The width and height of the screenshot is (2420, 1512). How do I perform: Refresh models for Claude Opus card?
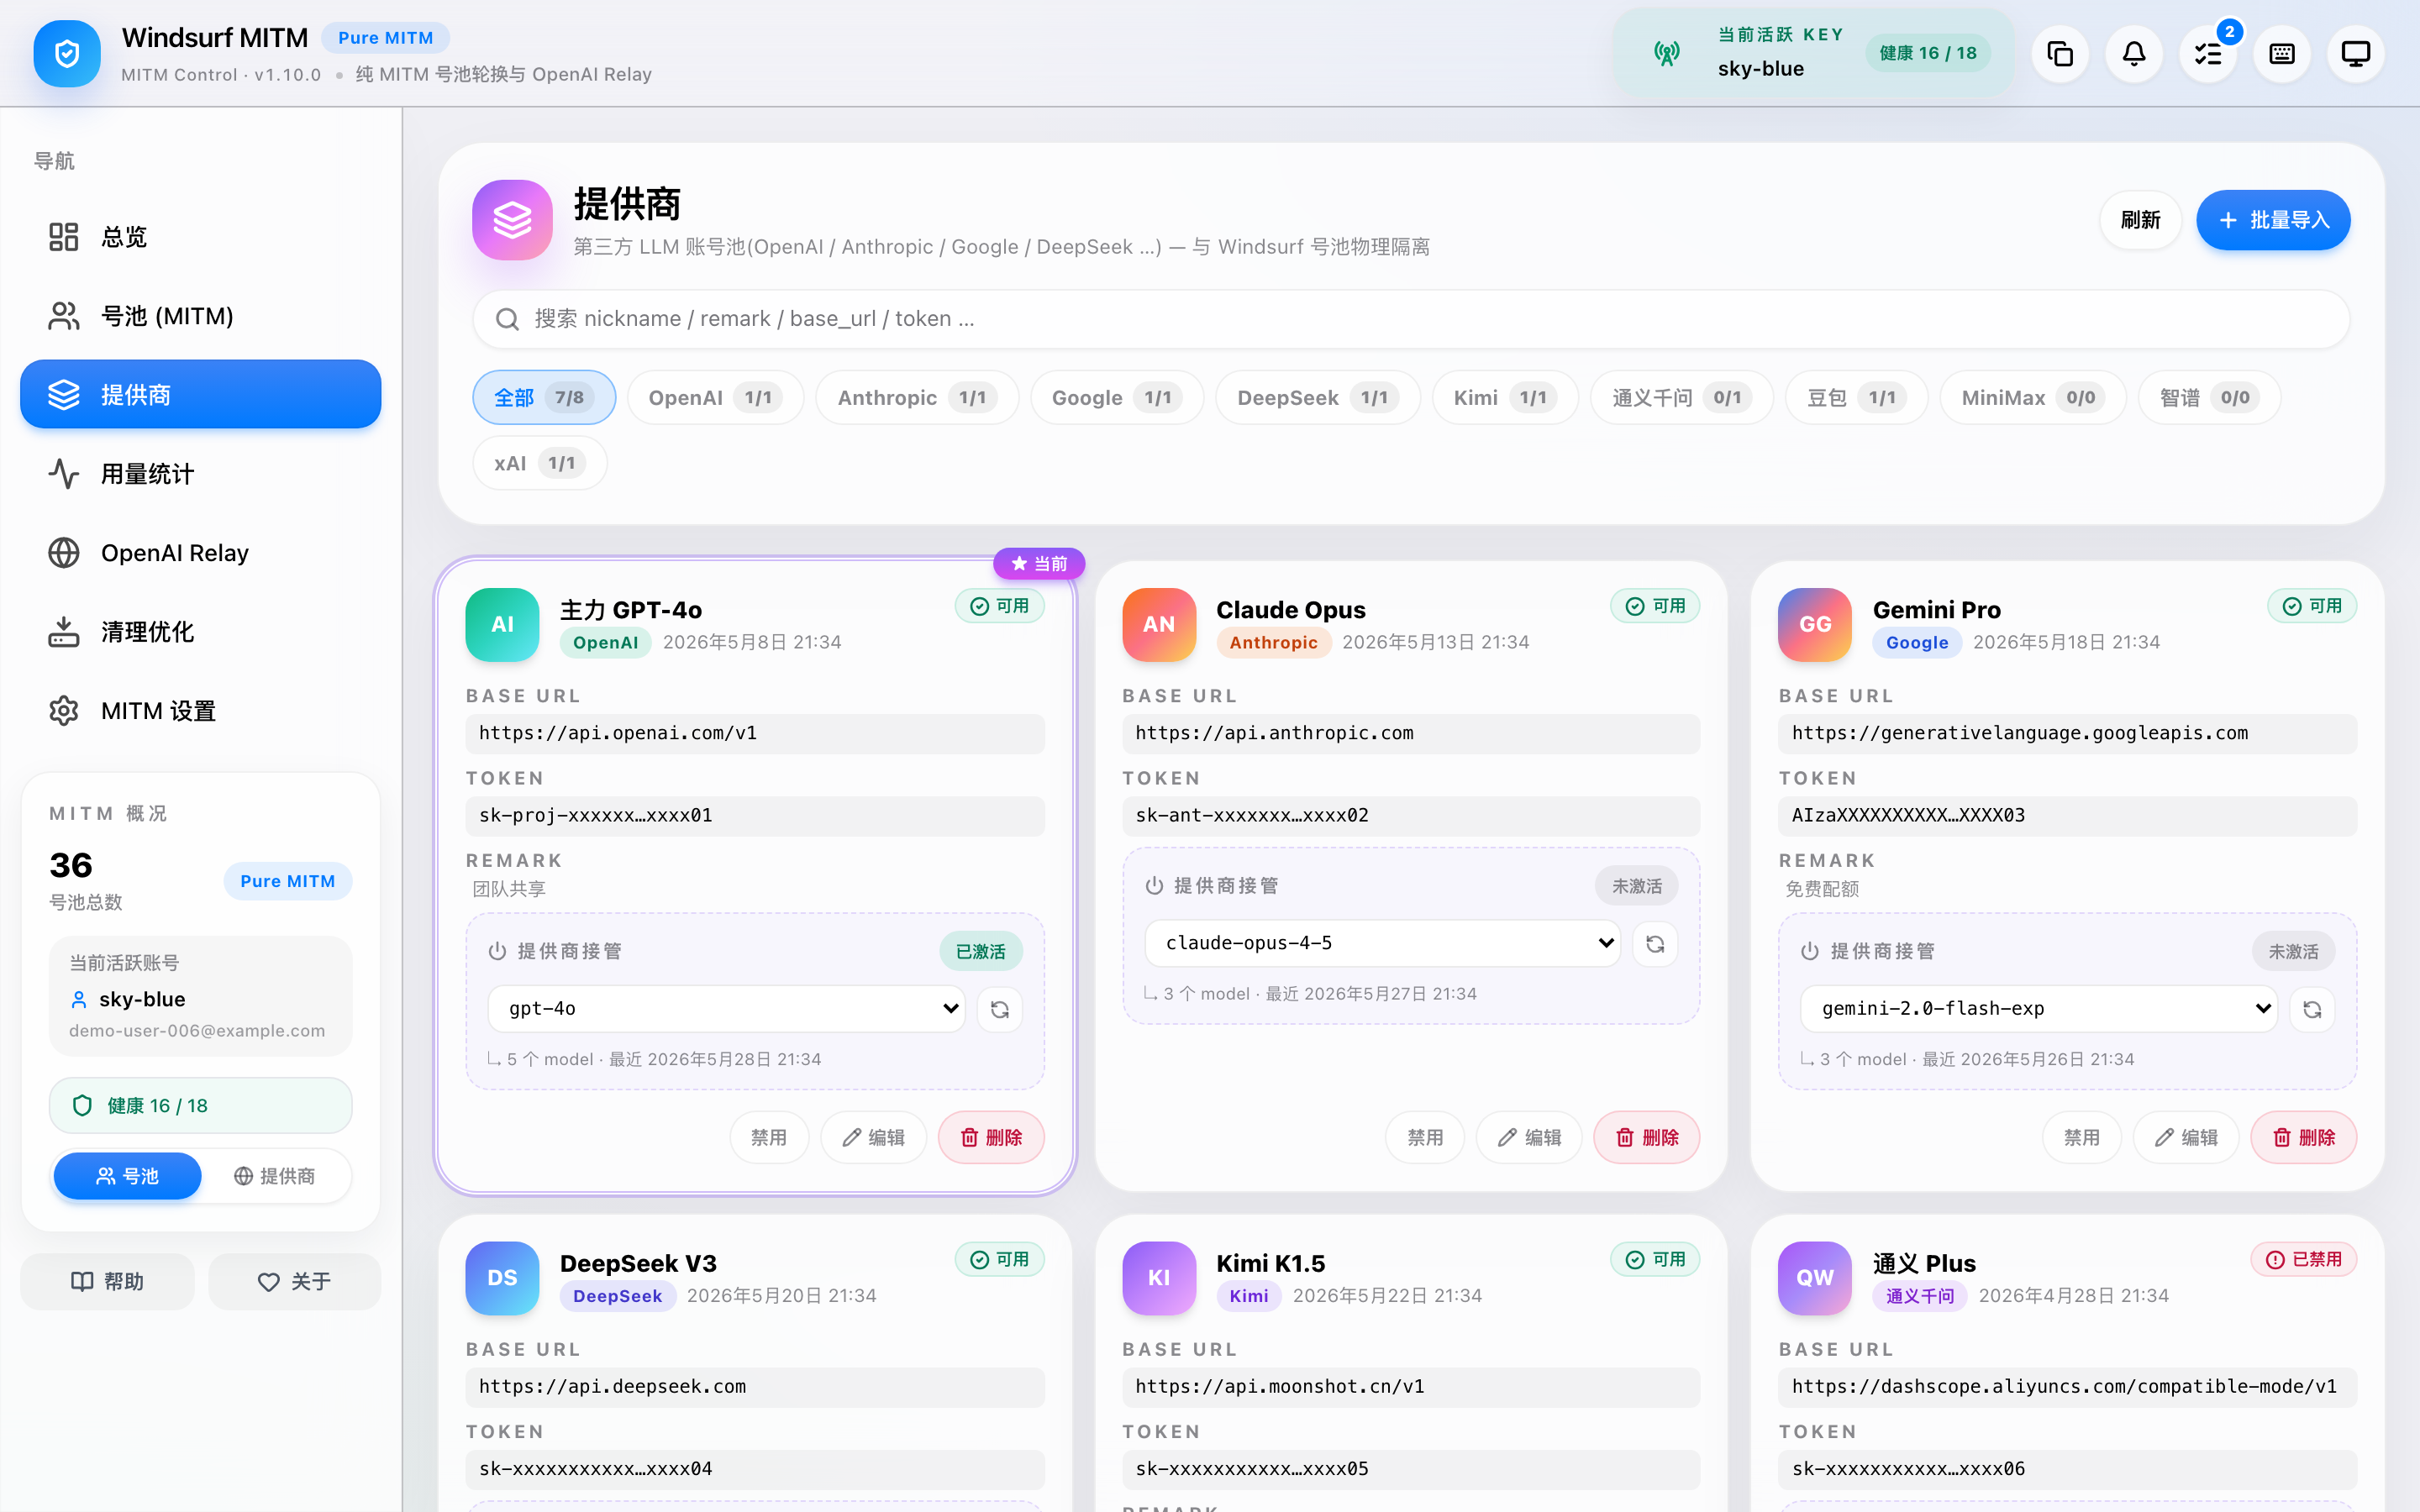[x=1655, y=944]
